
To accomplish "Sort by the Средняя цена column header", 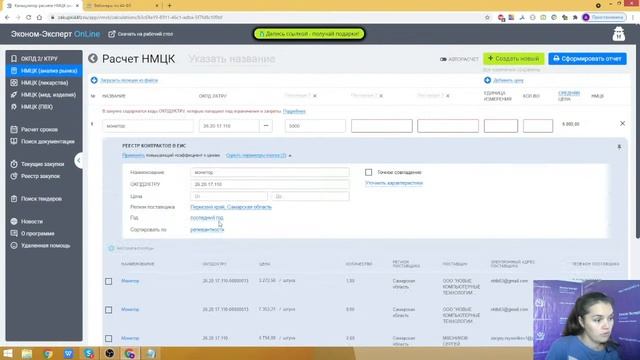I will pos(569,96).
